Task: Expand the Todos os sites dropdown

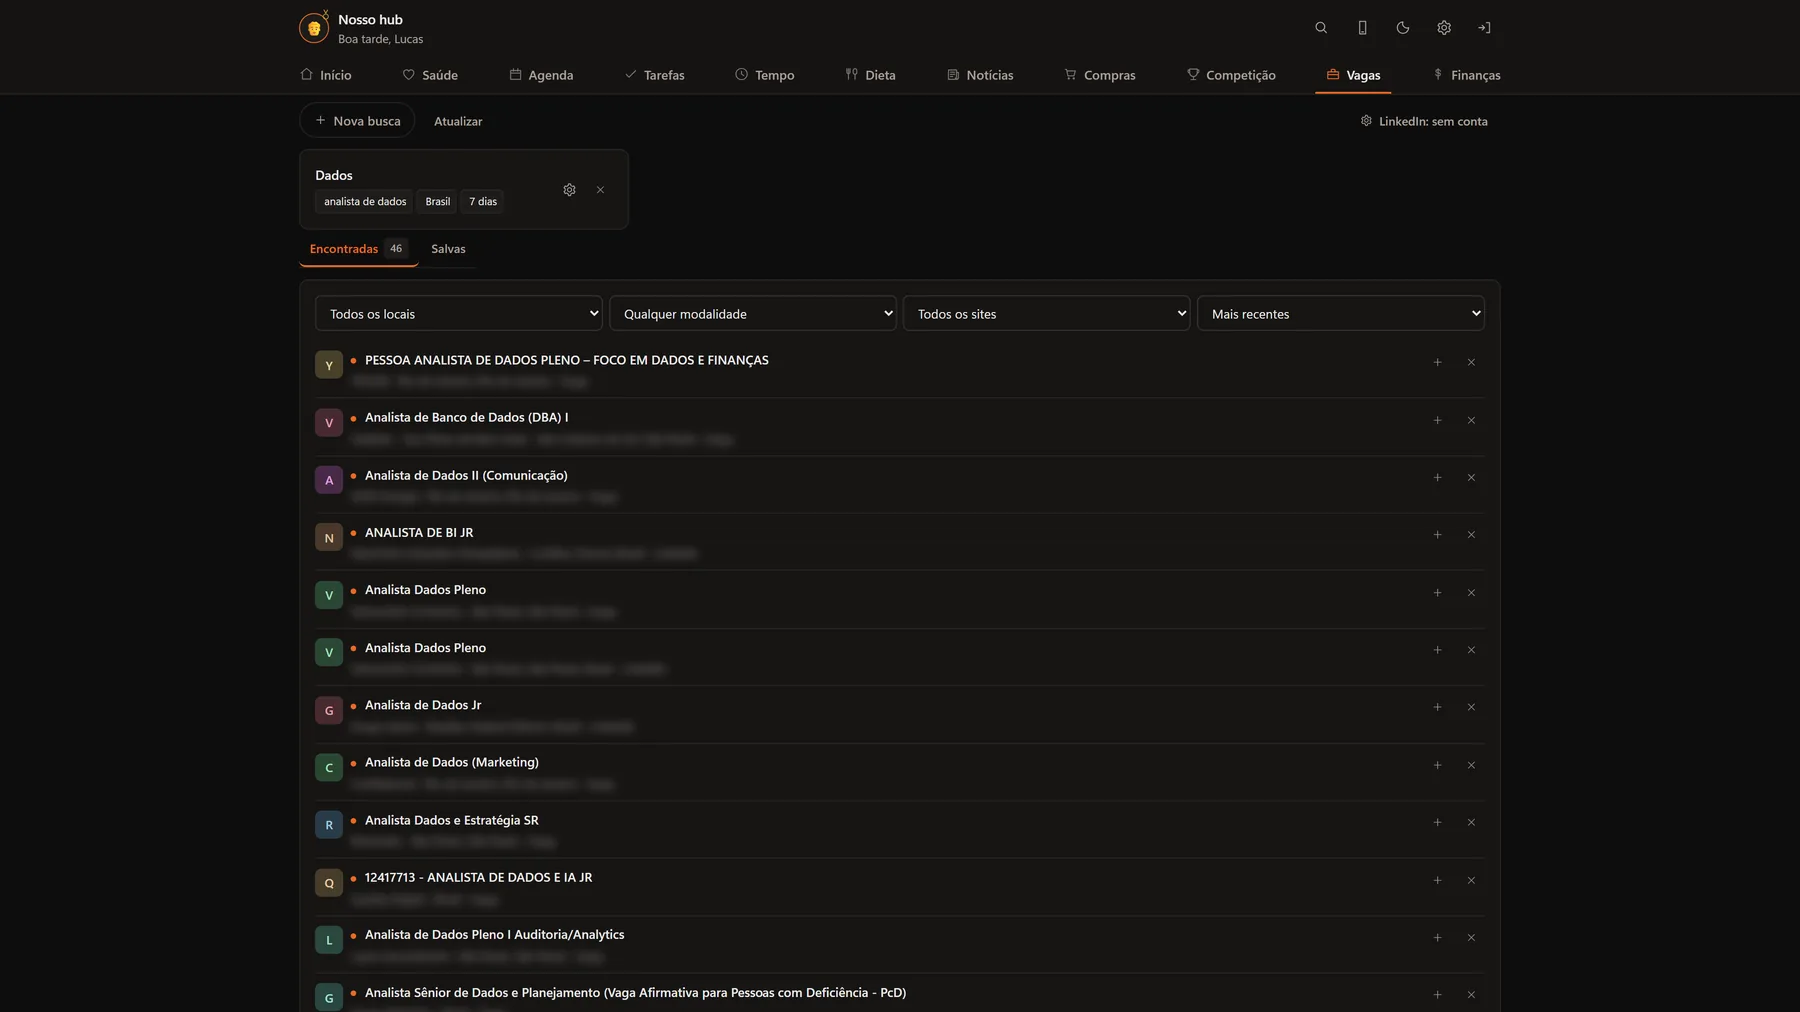Action: coord(1047,313)
